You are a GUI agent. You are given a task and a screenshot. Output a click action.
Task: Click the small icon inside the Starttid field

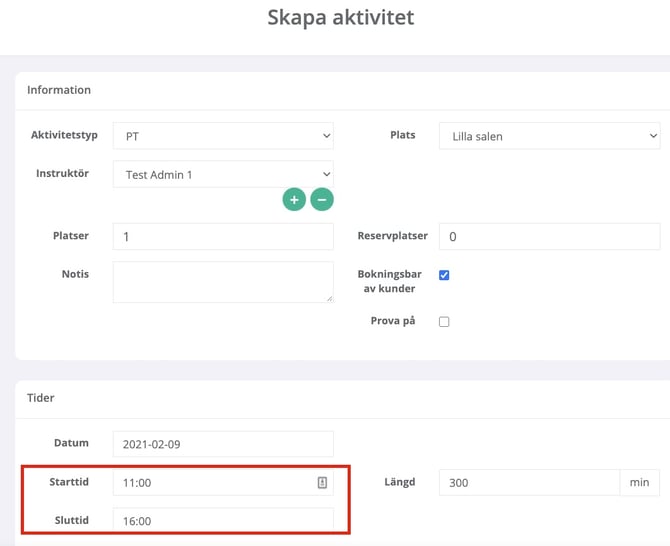322,483
